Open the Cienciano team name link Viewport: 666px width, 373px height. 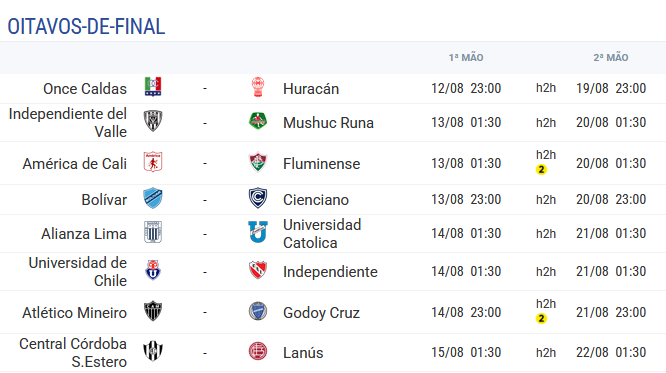[316, 200]
